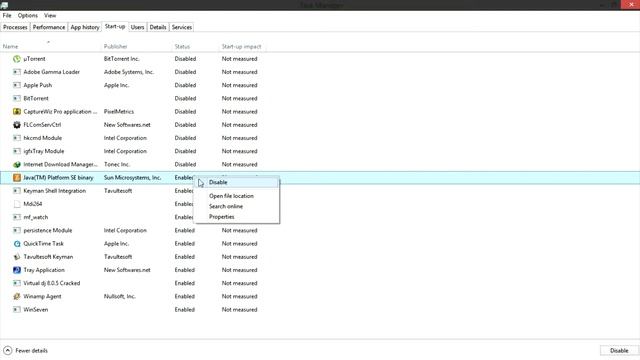Click the Disabled status of FLComServCtrl
The width and height of the screenshot is (640, 360).
[x=185, y=125]
